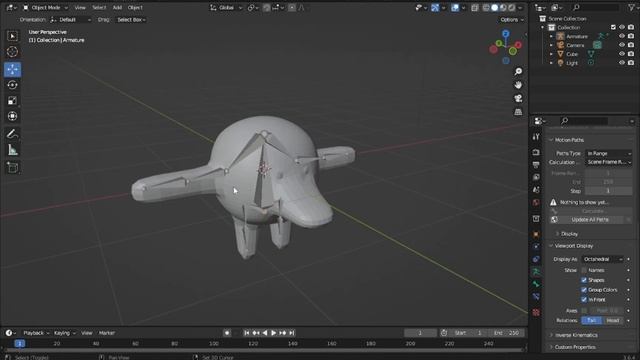Click the Update All Paths button
This screenshot has height=360, width=640.
[x=590, y=220]
